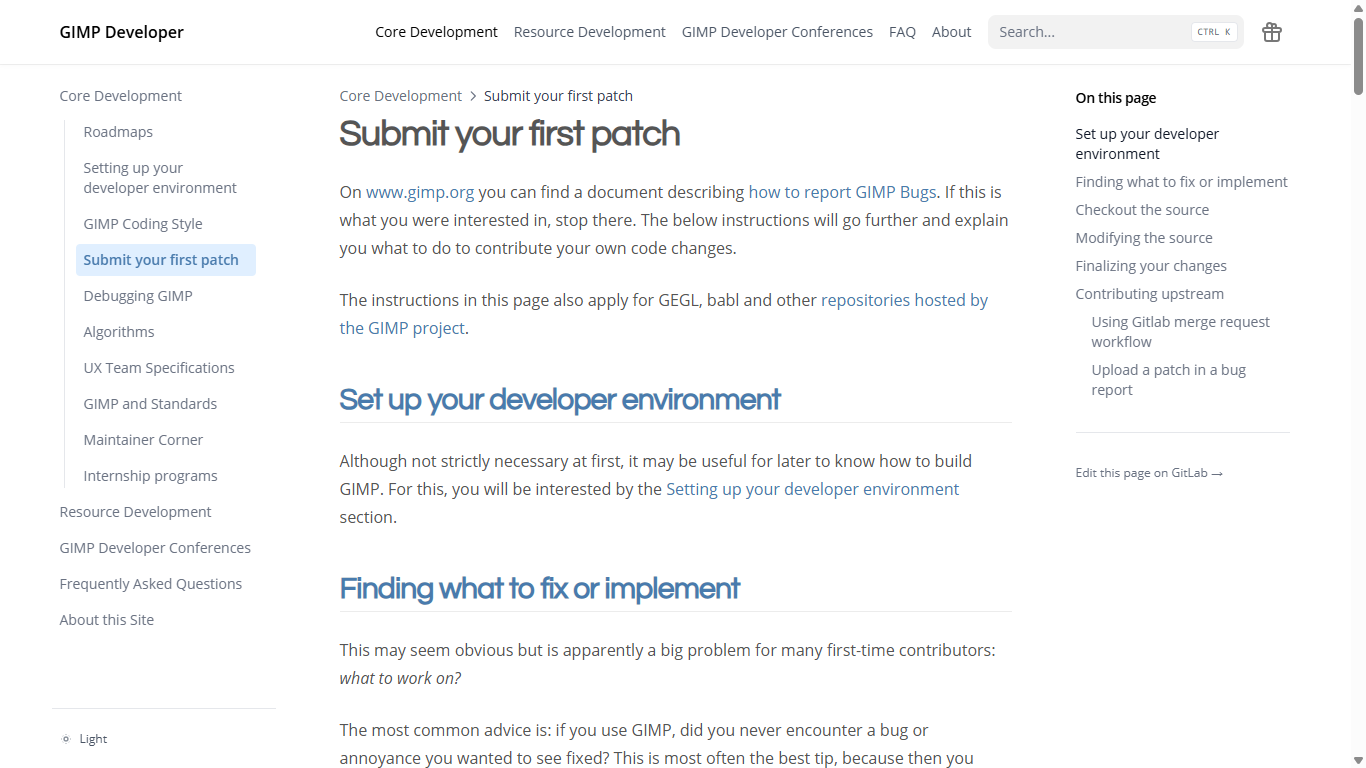Click the search field at top
1366x768 pixels.
tap(1090, 32)
